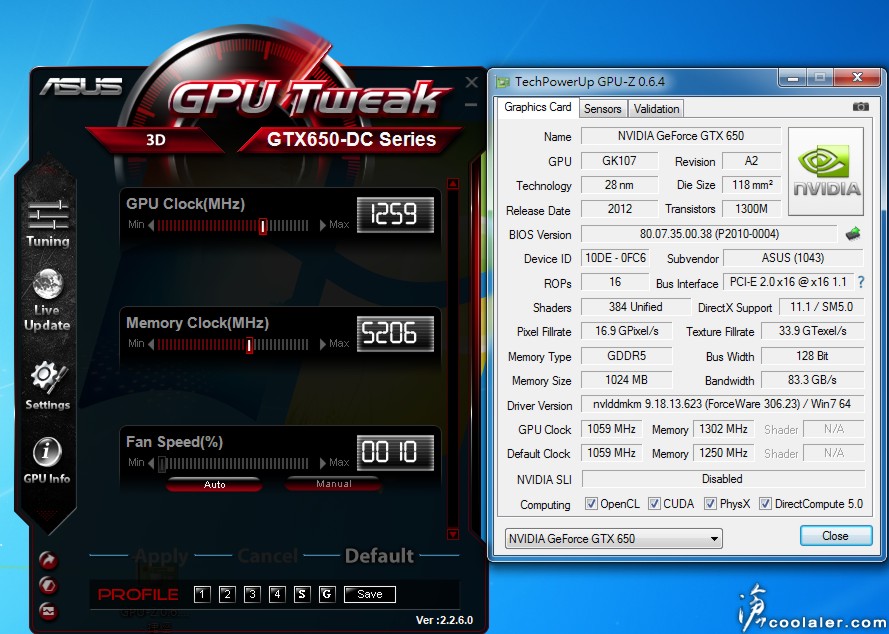Switch to the Graphics Card tab

click(x=537, y=107)
